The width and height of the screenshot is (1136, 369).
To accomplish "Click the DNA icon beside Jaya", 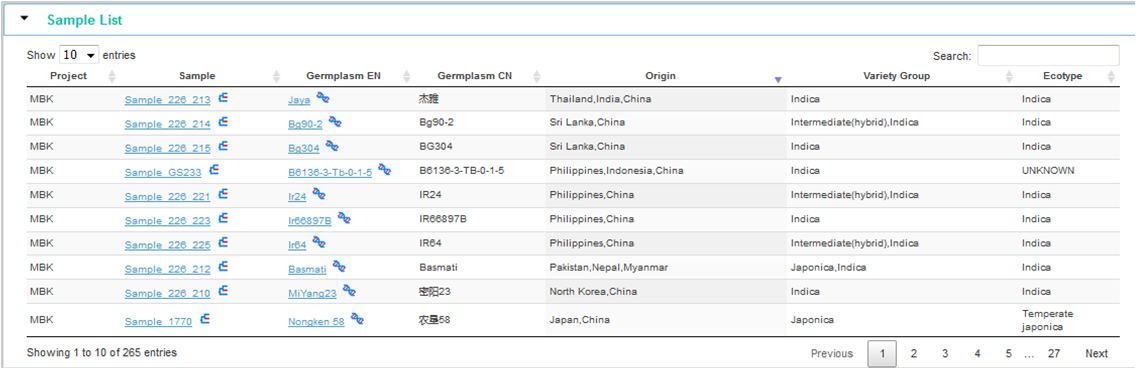I will coord(323,98).
